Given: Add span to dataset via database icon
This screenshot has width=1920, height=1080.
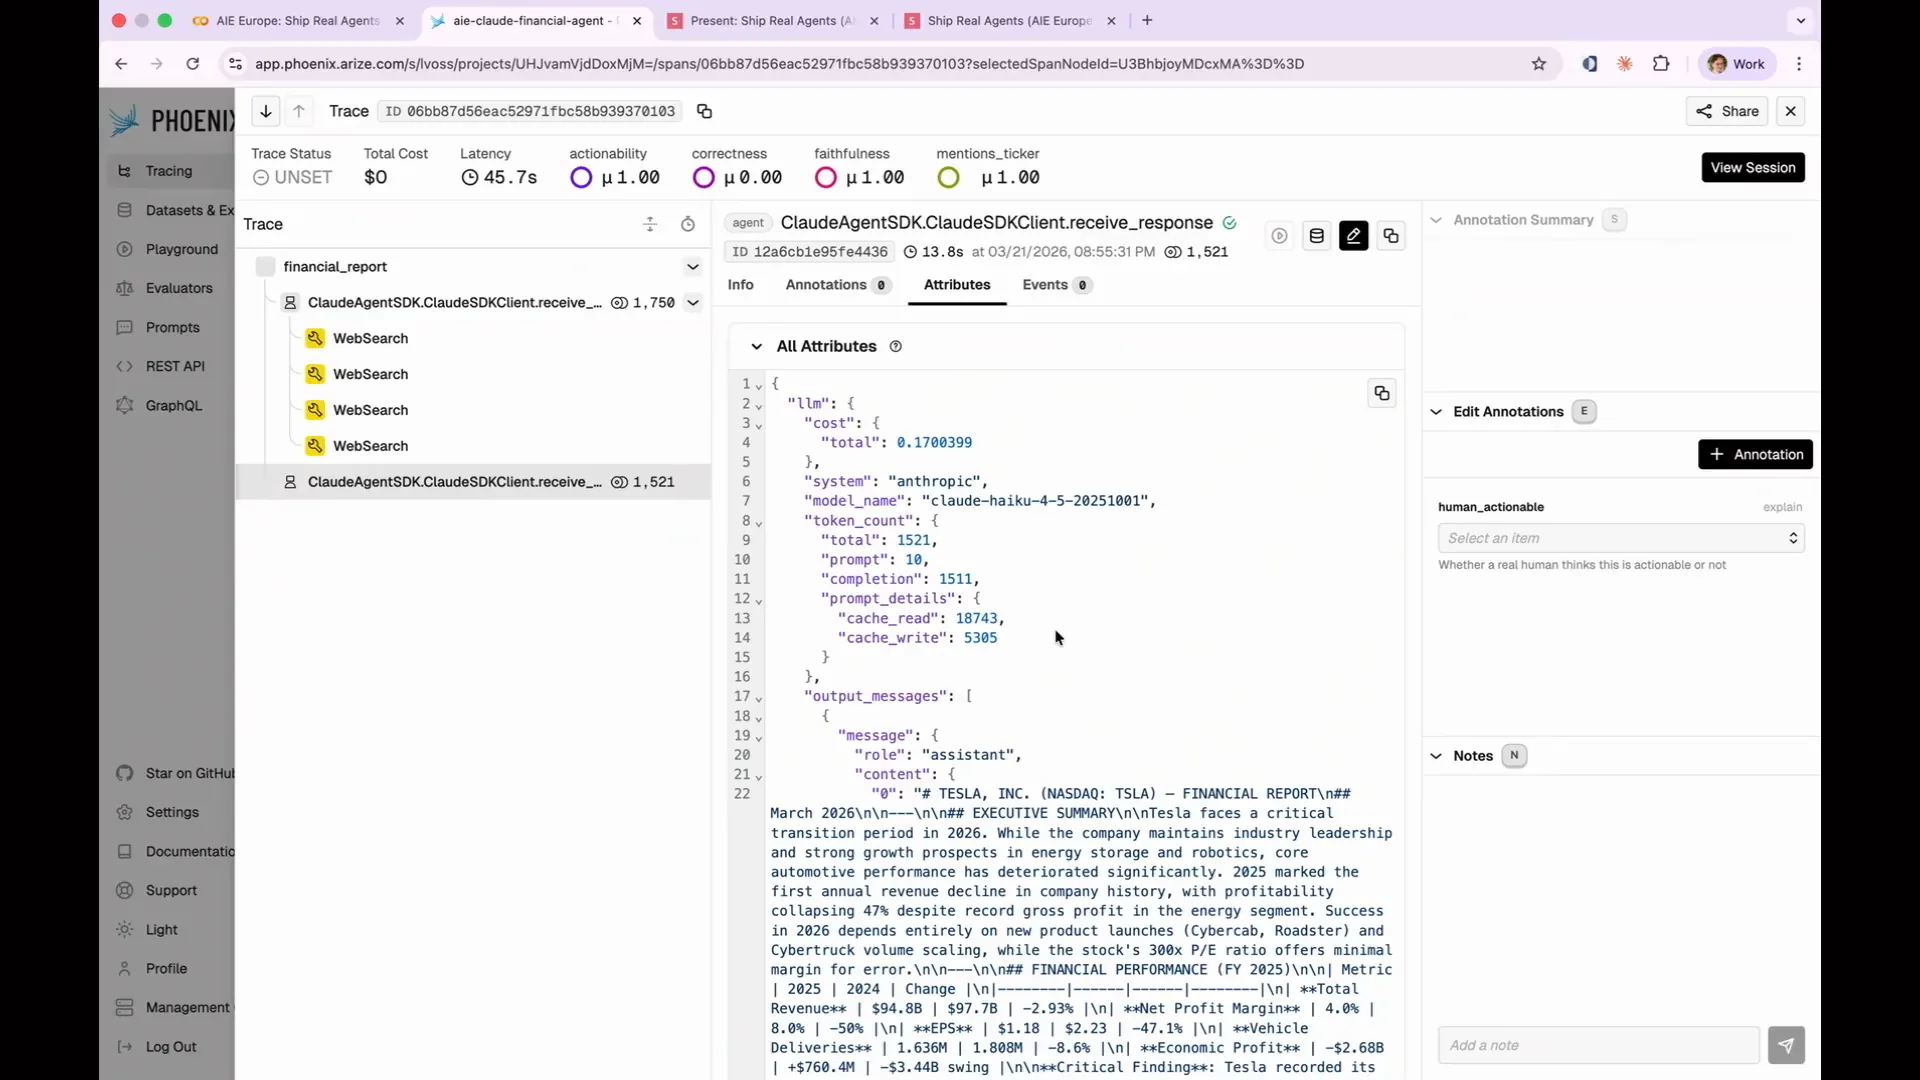Looking at the screenshot, I should click(x=1317, y=236).
